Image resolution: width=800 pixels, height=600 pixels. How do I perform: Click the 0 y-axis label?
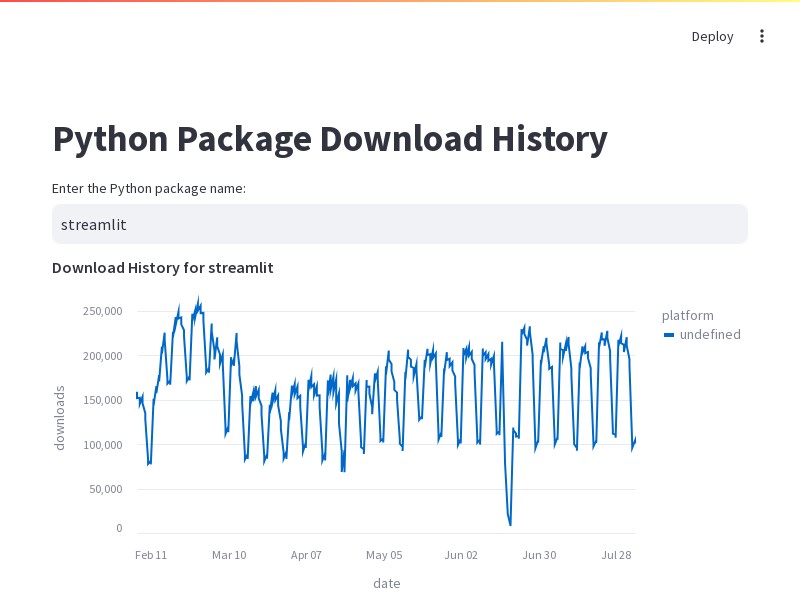coord(119,528)
